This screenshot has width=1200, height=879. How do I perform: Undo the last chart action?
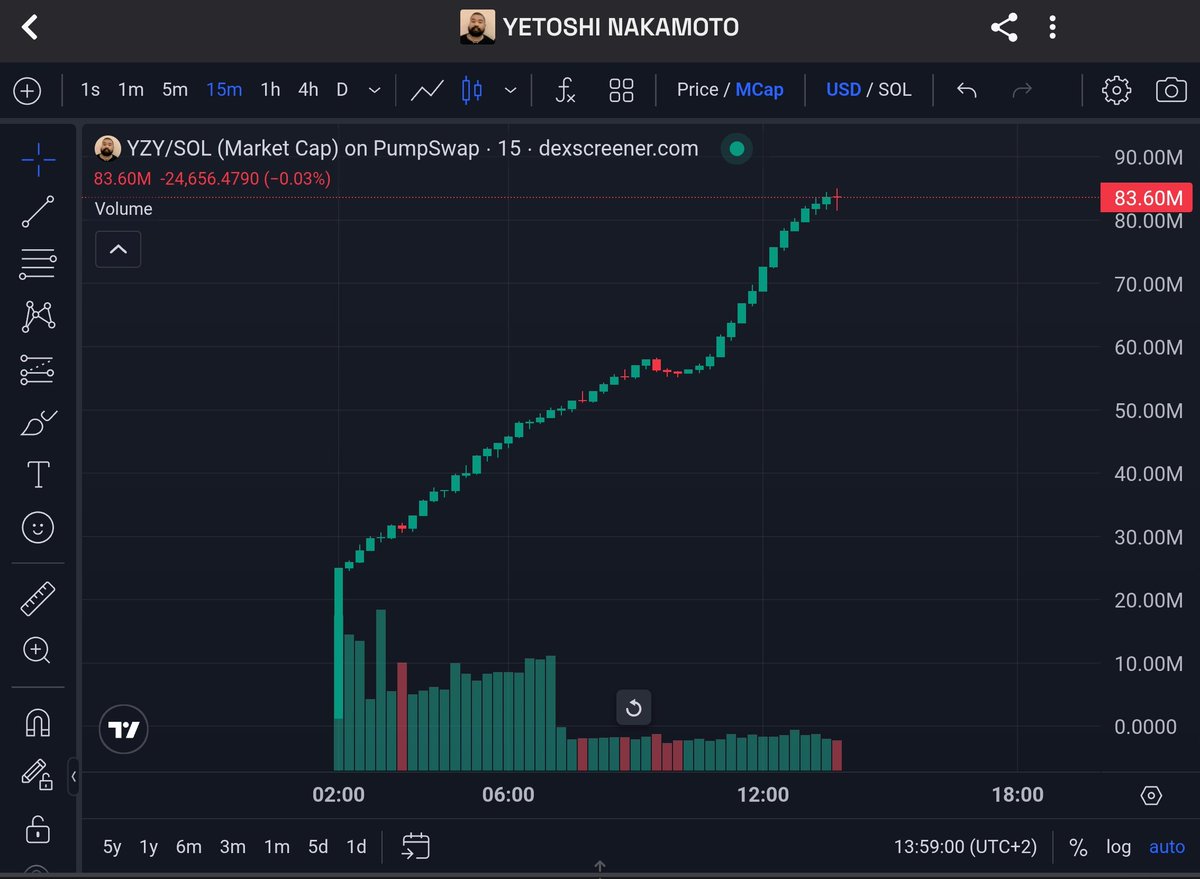[x=966, y=90]
